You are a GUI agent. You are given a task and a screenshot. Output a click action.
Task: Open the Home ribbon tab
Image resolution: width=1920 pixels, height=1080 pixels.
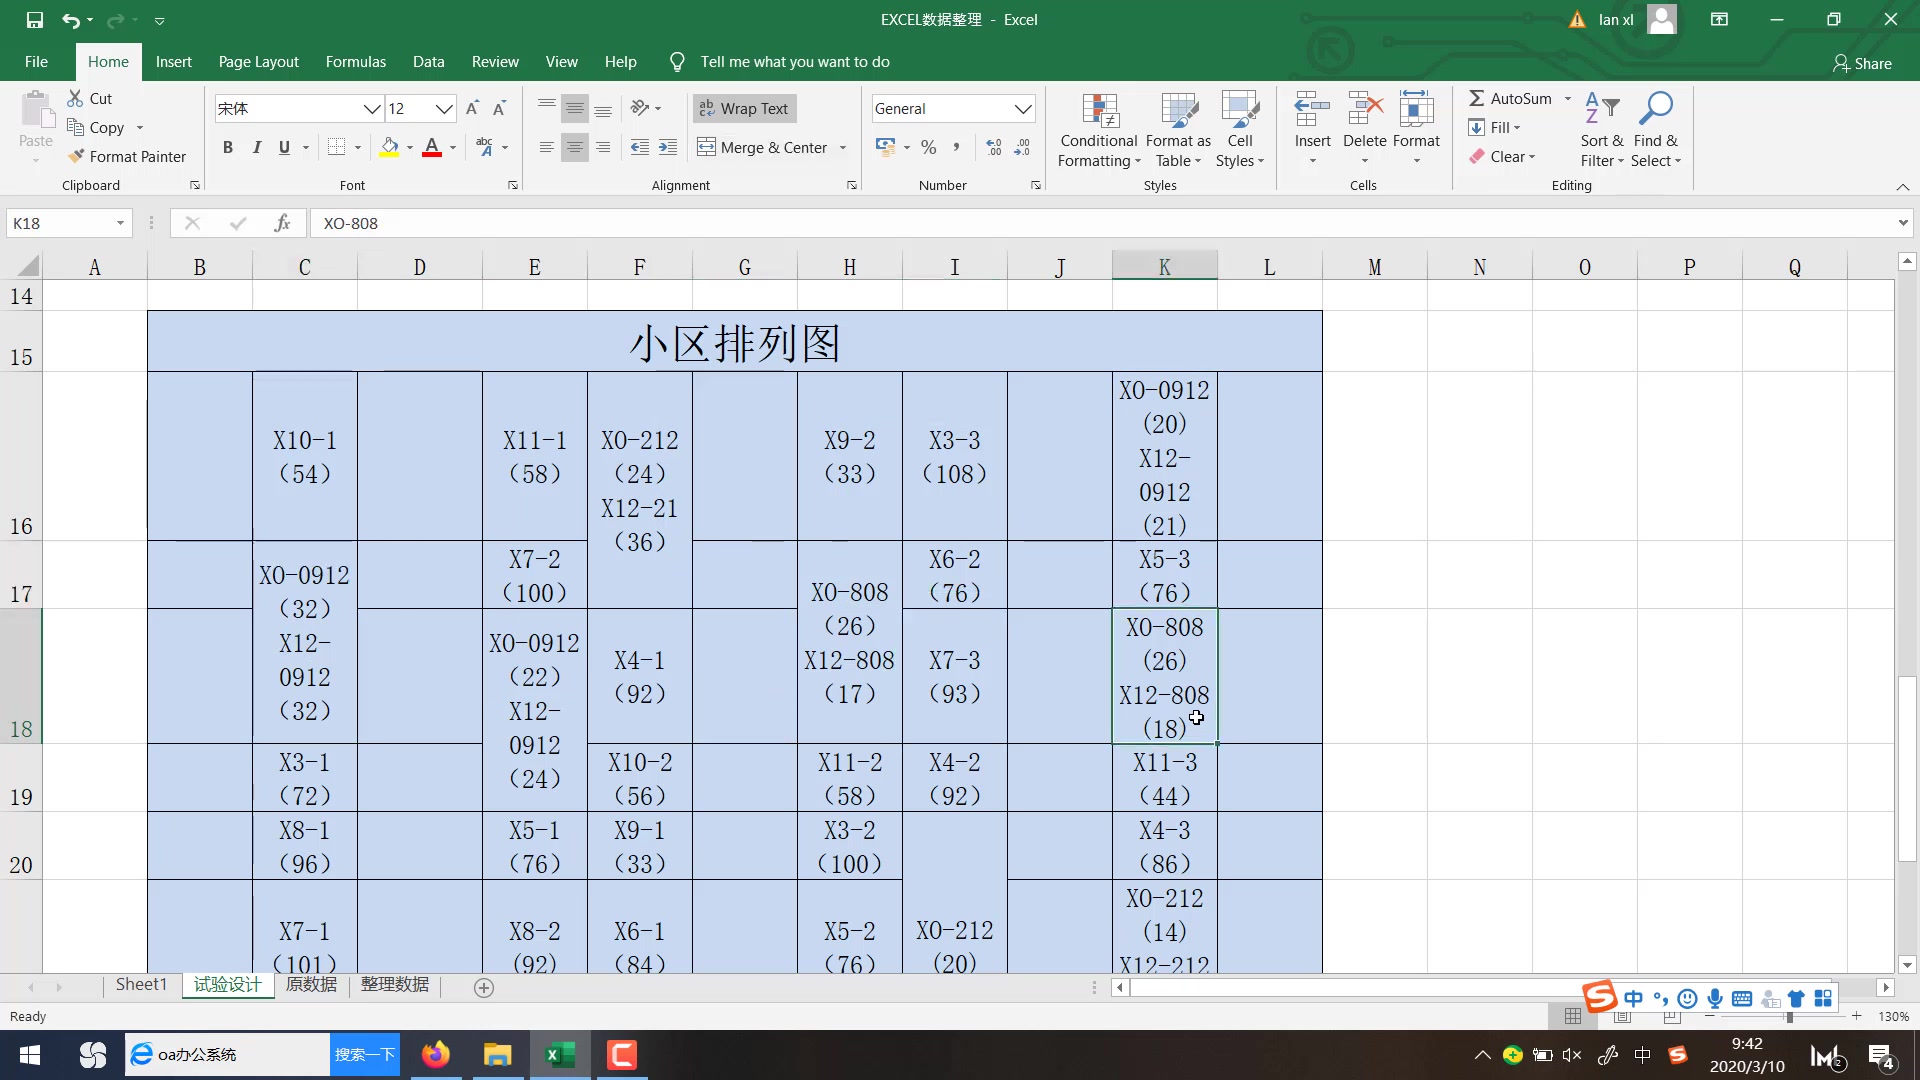(x=108, y=62)
